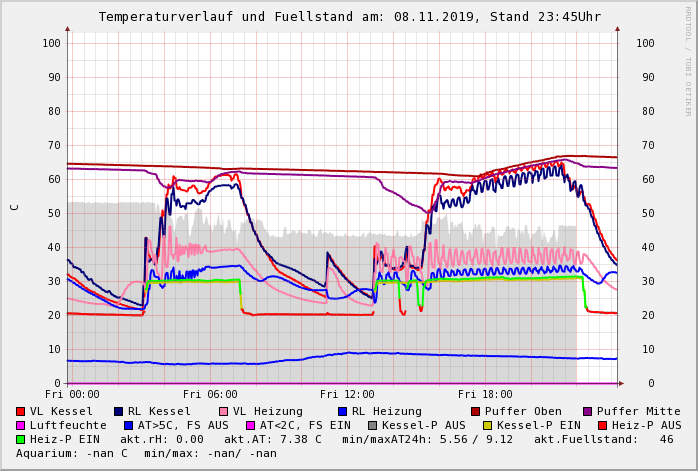Select the gray Kessel-P AUS legend swatch
This screenshot has height=471, width=698.
click(372, 425)
